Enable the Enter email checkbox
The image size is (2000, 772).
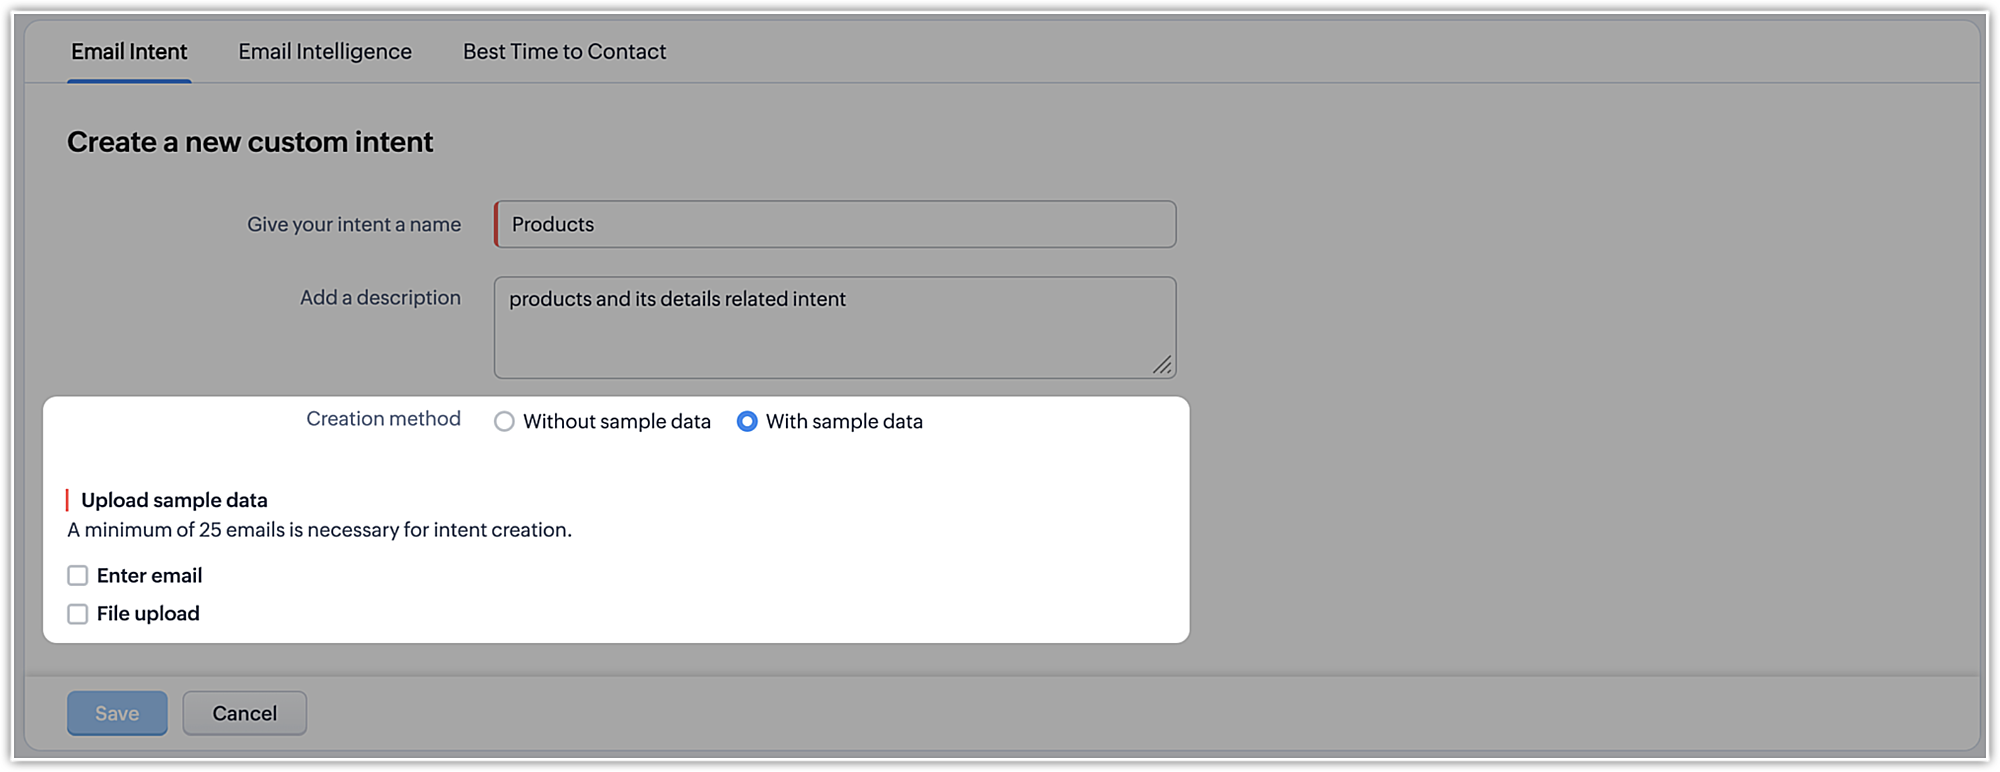click(78, 576)
